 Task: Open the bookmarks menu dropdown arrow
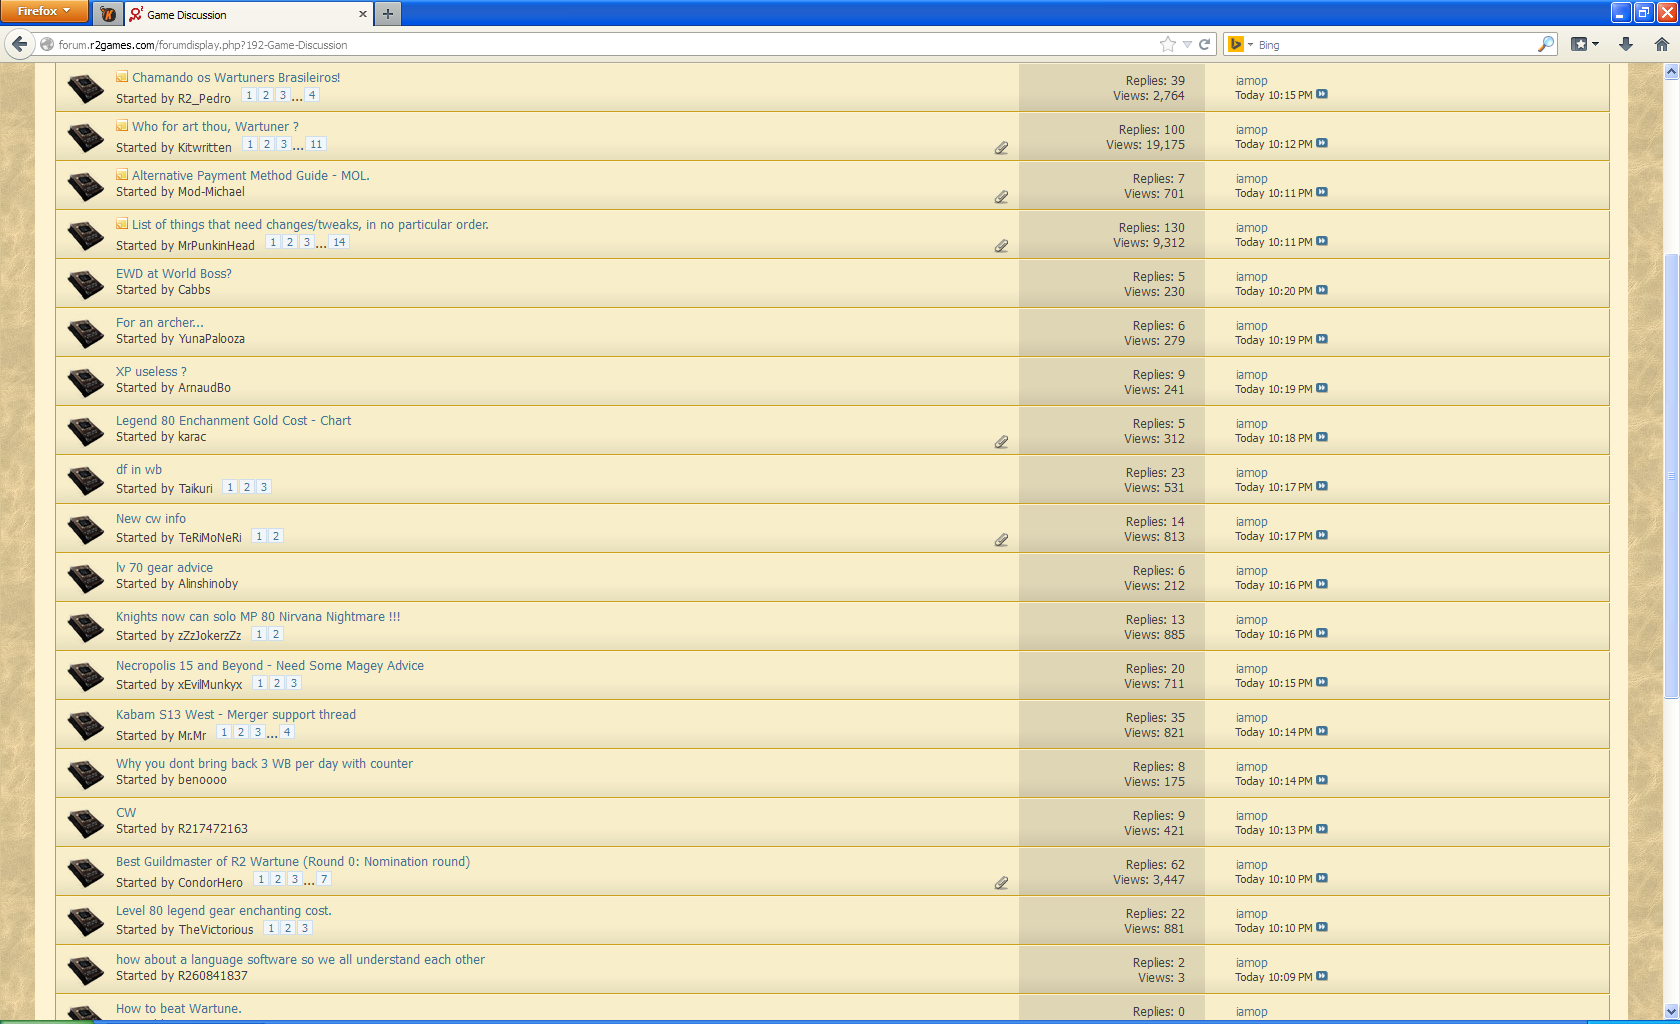[x=1595, y=44]
